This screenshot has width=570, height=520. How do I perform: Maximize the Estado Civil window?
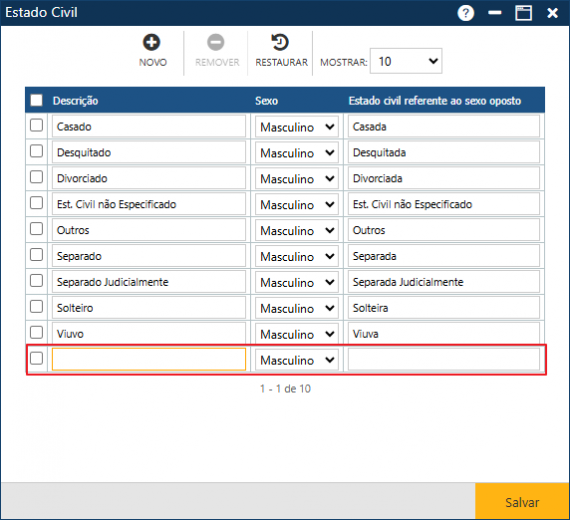pos(523,13)
